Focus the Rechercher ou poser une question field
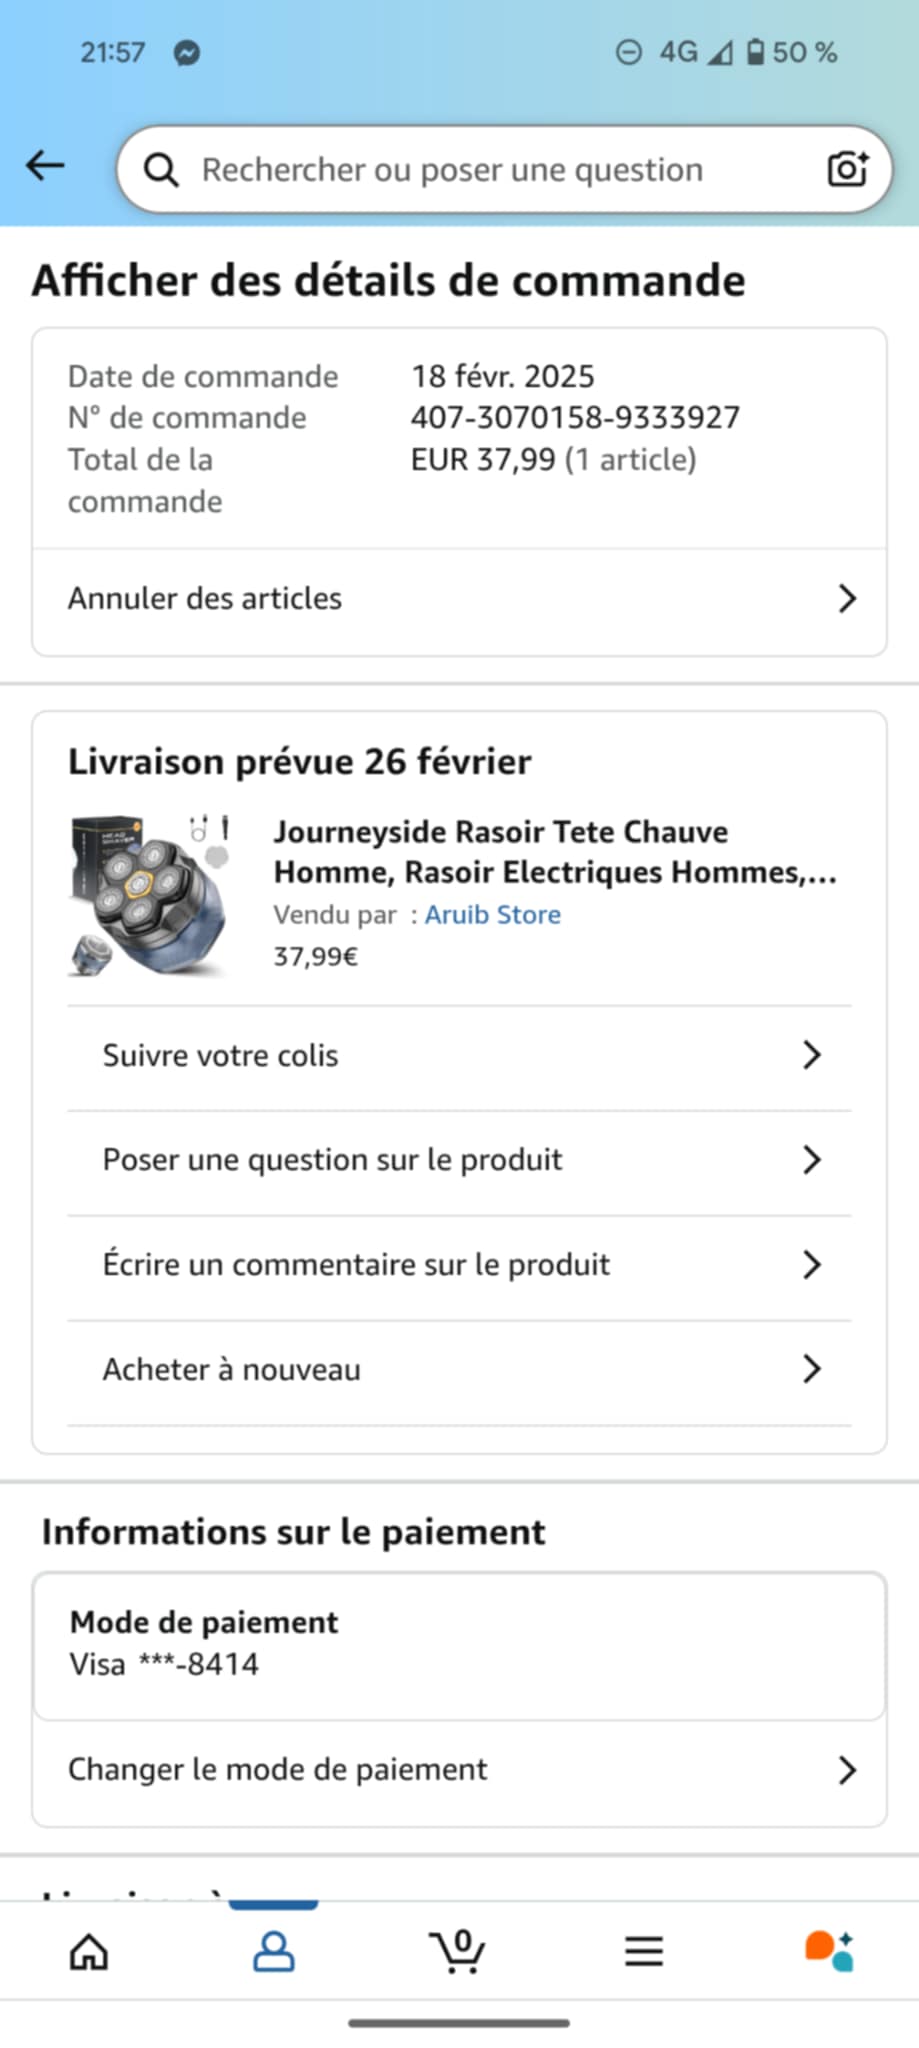Viewport: 919px width, 2048px height. pos(504,169)
